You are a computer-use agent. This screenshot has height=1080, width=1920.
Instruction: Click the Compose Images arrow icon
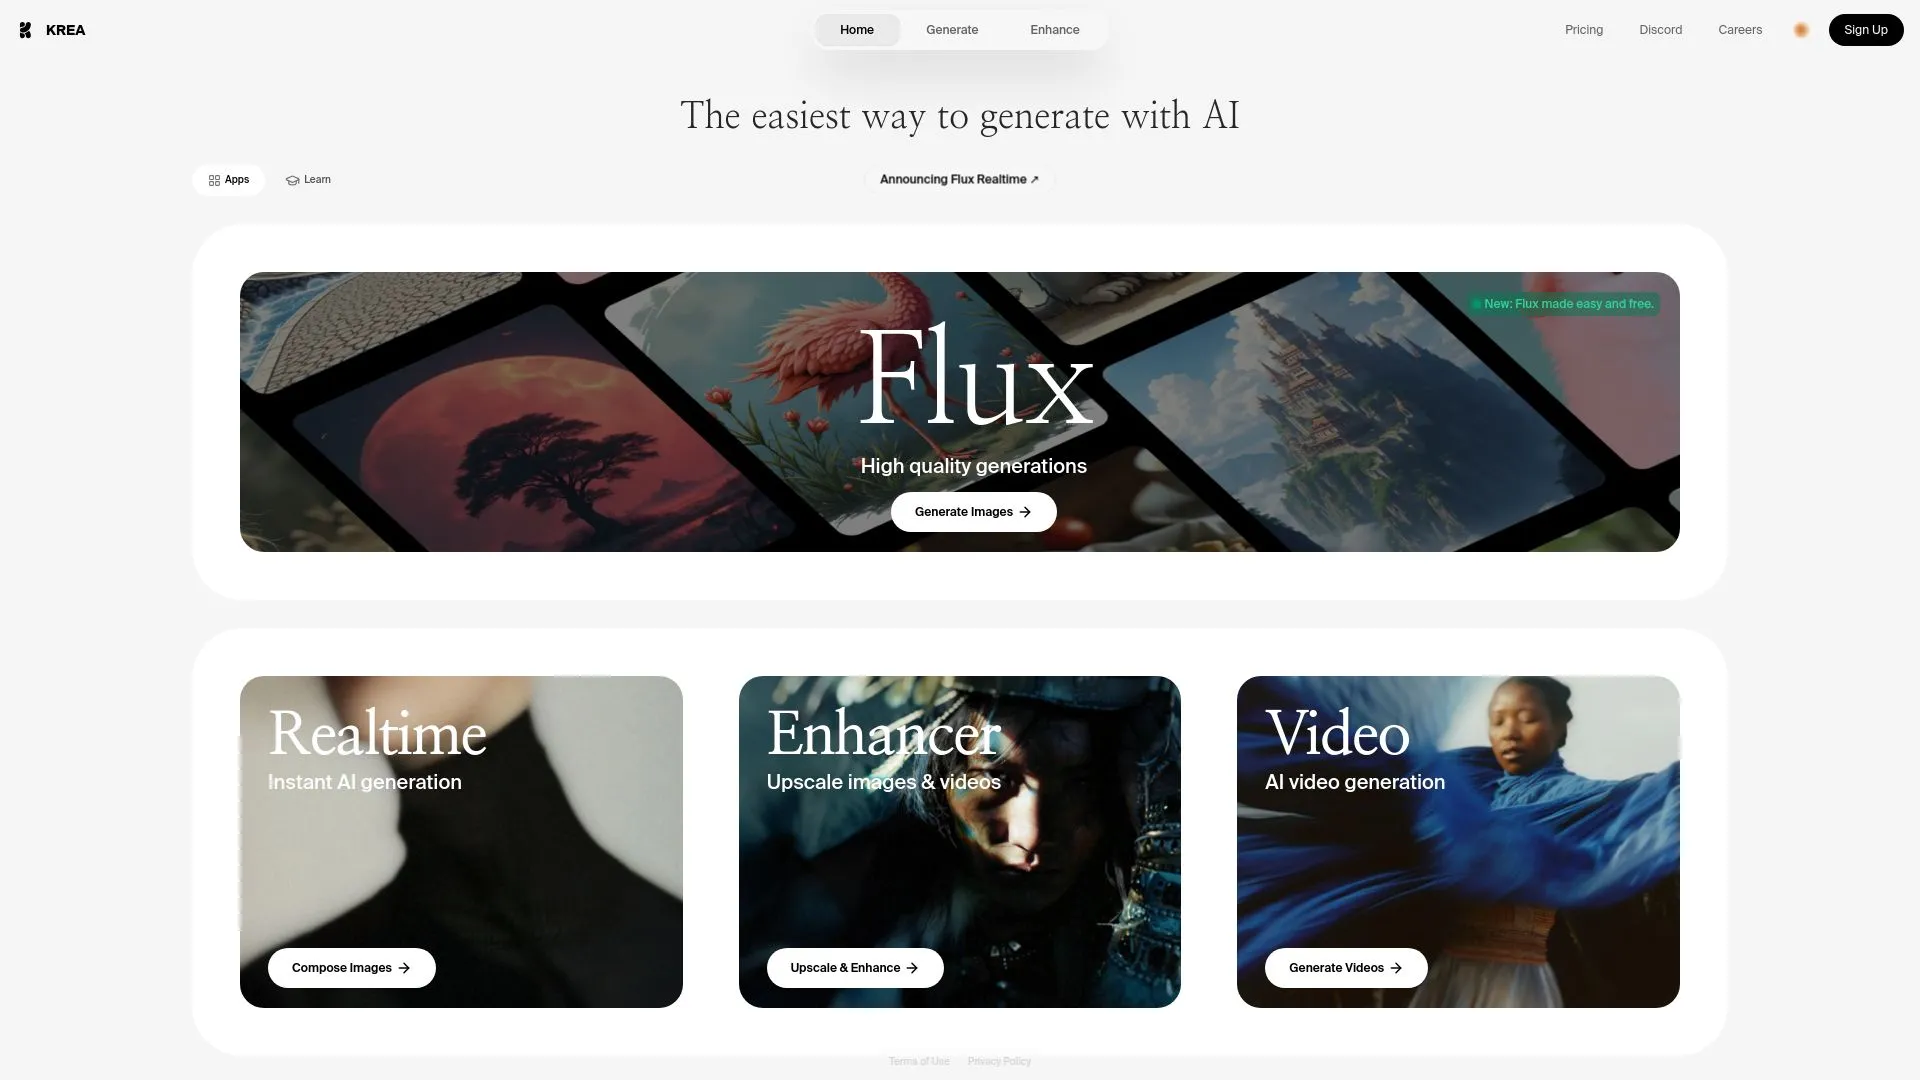click(x=405, y=967)
